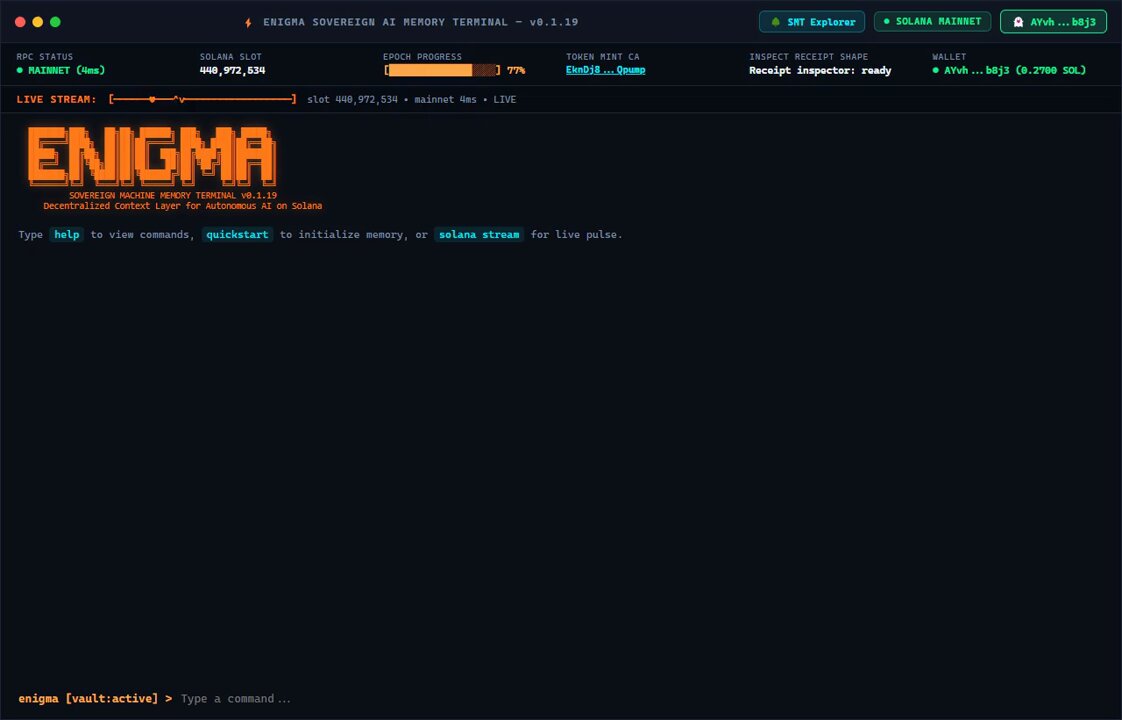Click the TOKEN MINT CA label
The height and width of the screenshot is (720, 1122).
[603, 57]
